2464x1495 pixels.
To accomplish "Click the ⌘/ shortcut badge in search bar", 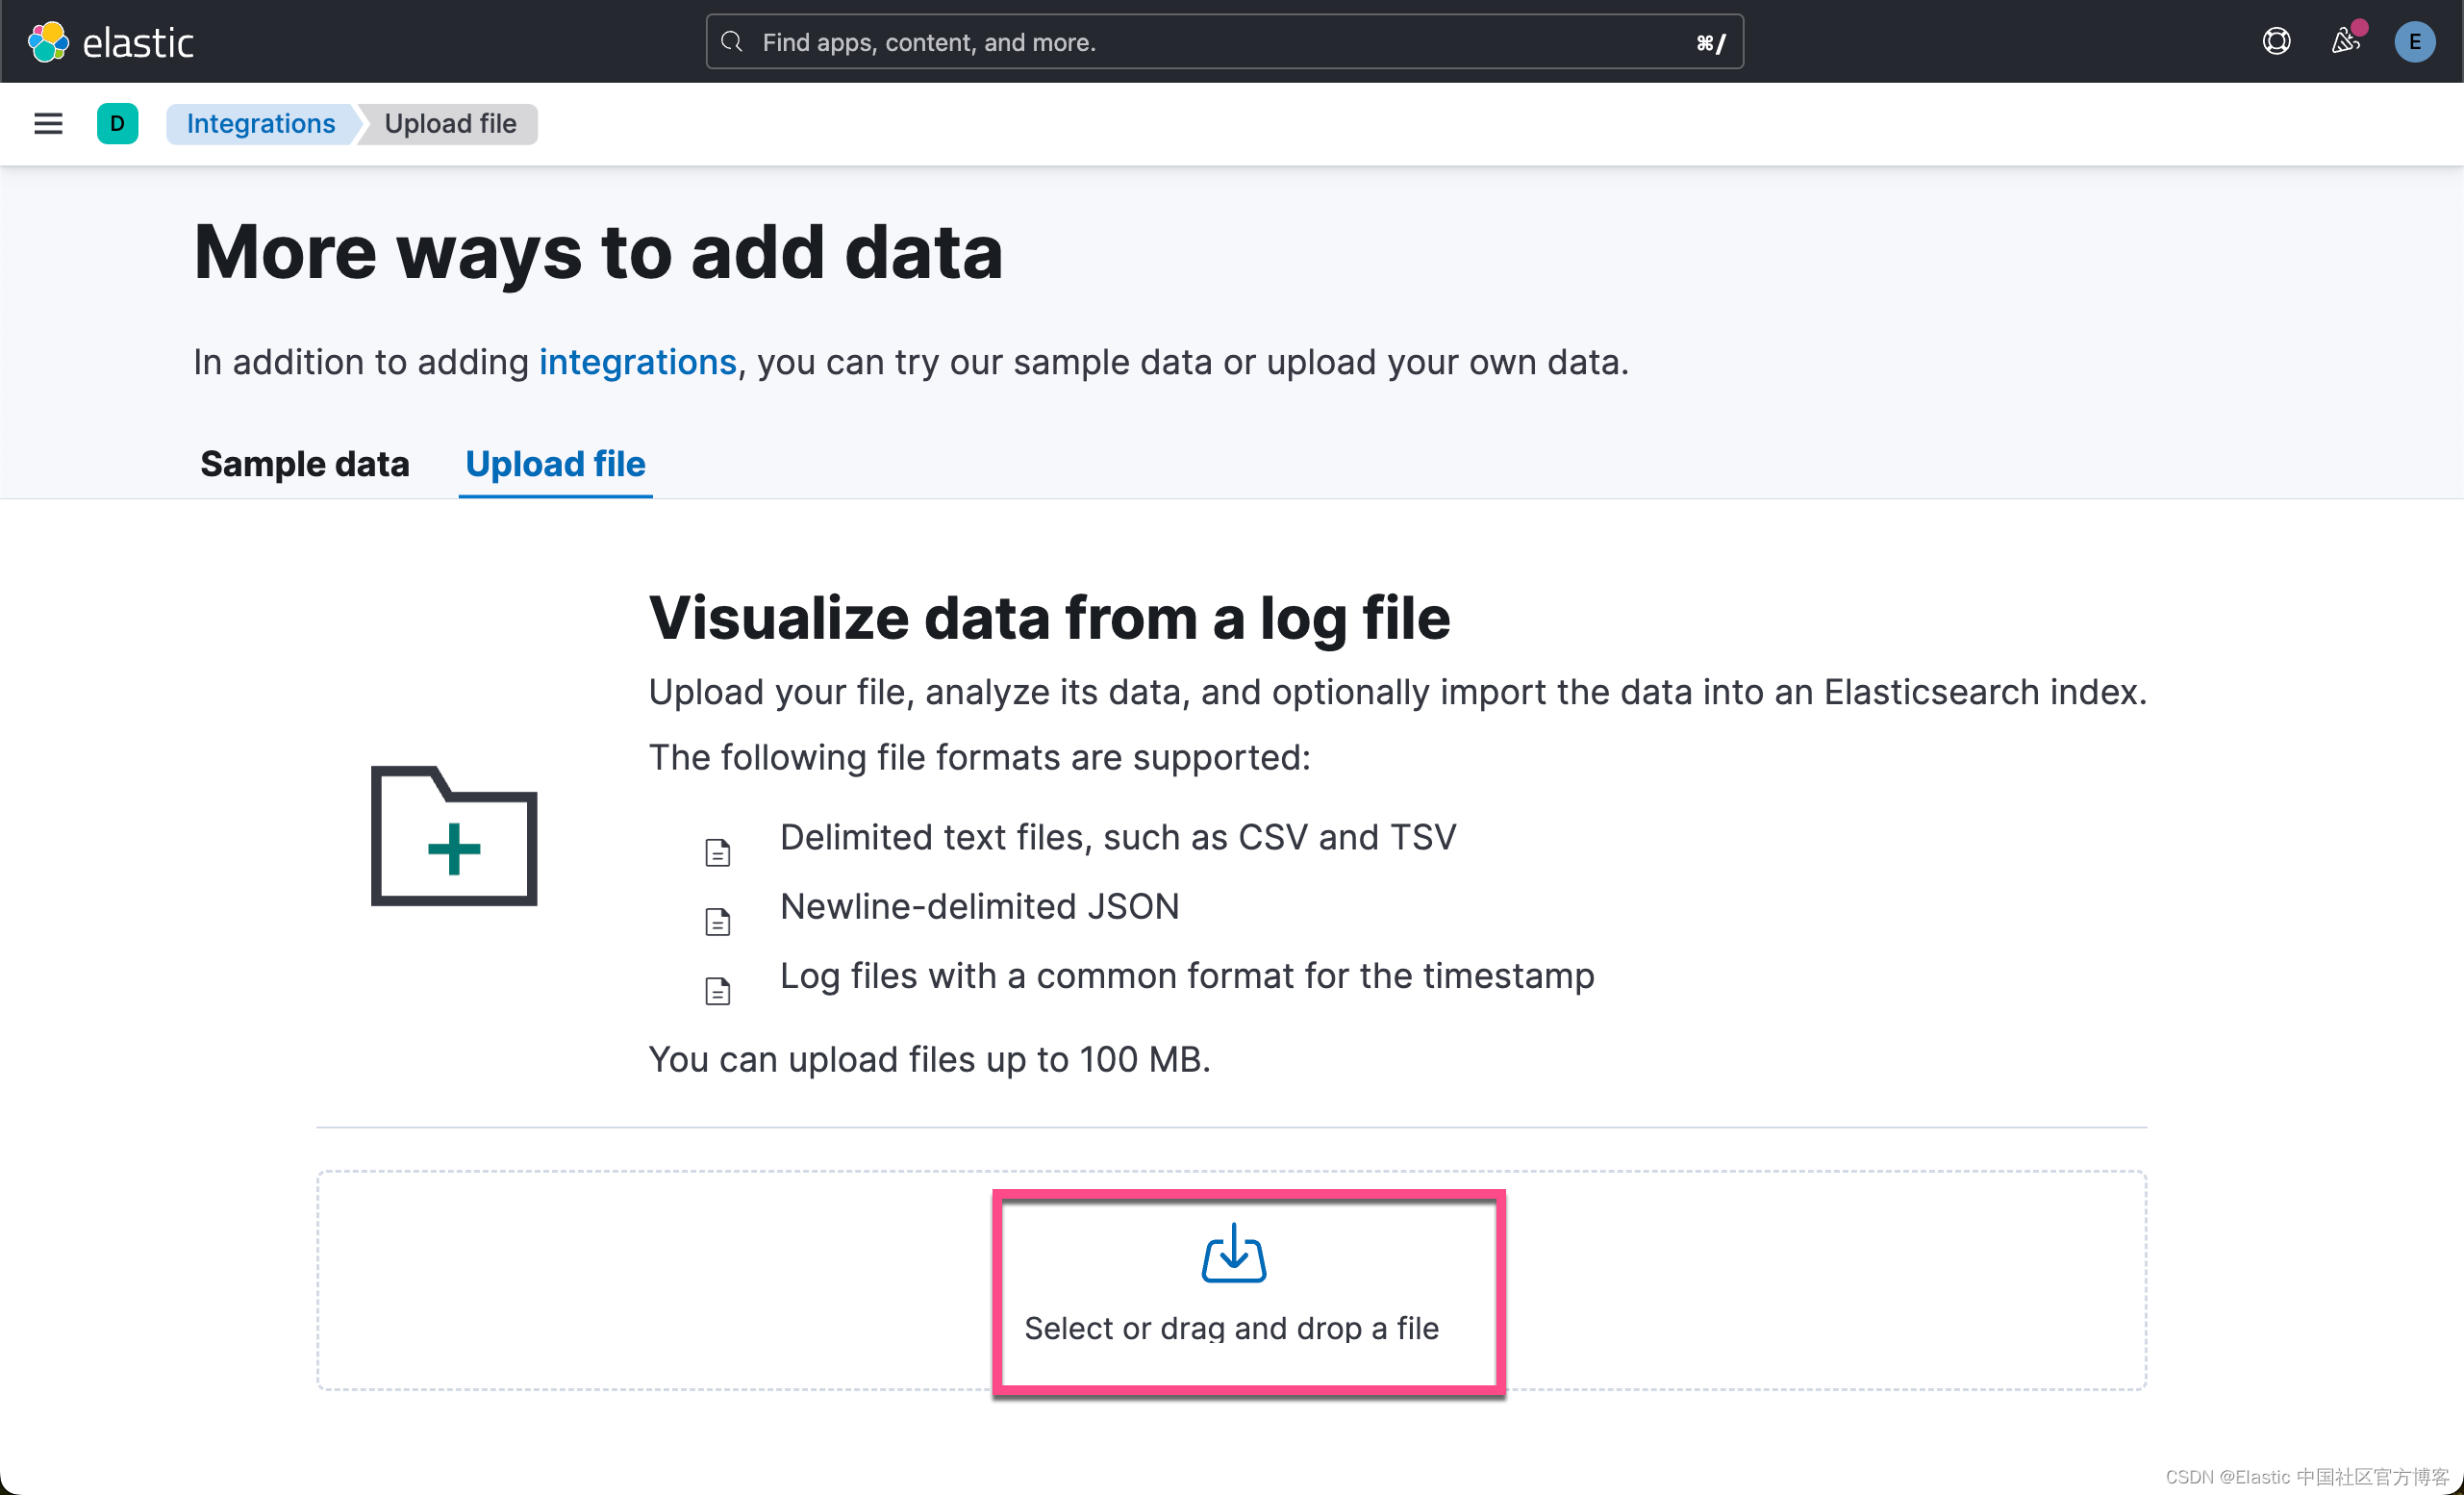I will pyautogui.click(x=1710, y=41).
